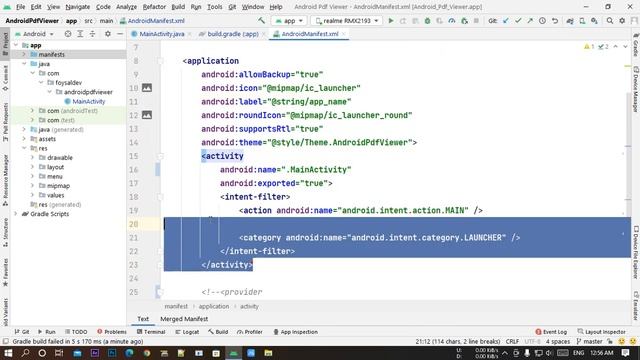Open Chrome from the taskbar
The height and width of the screenshot is (360, 640).
(x=147, y=353)
